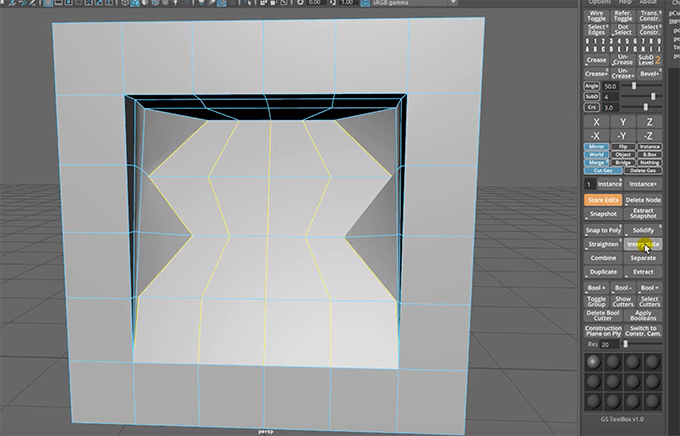The width and height of the screenshot is (680, 436).
Task: Enable the Delete Geo option
Action: (x=643, y=170)
